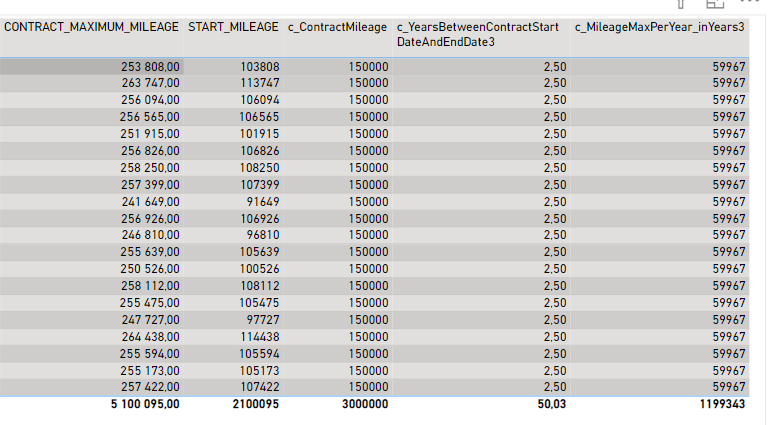Select start mileage 106094
Image resolution: width=773 pixels, height=425 pixels.
(x=260, y=100)
